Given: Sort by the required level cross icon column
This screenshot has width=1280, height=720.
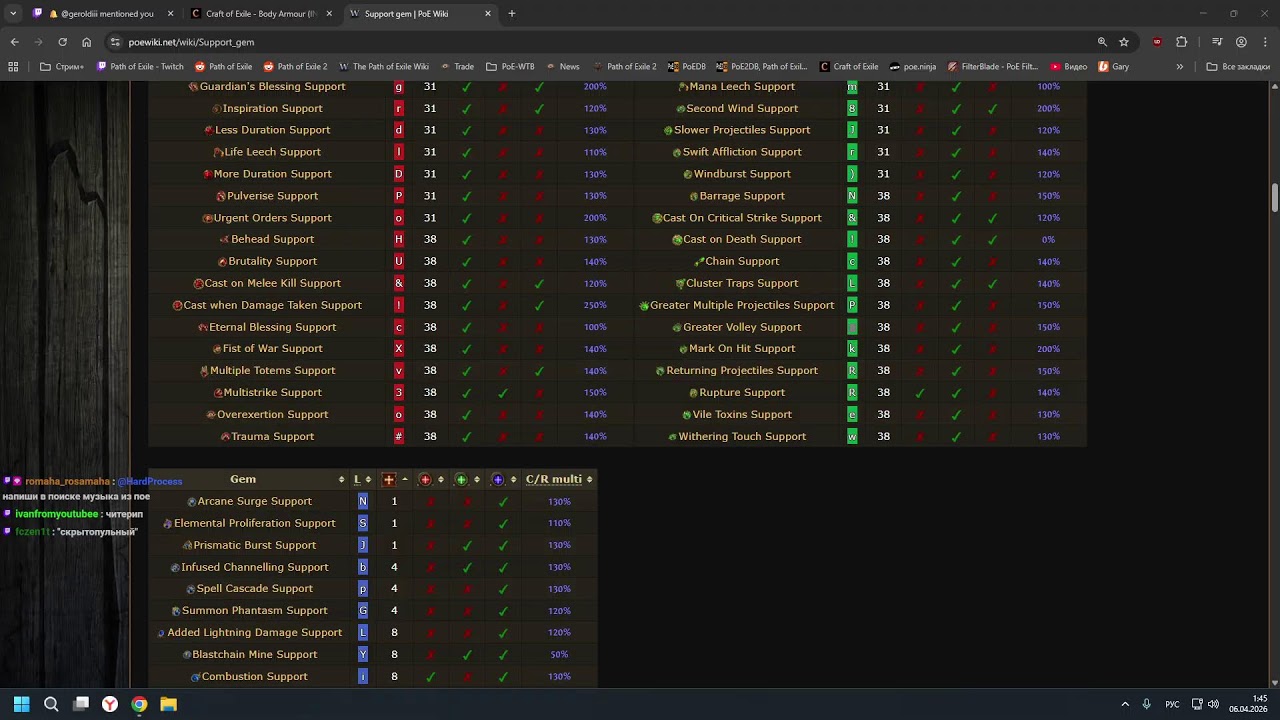Looking at the screenshot, I should 389,480.
